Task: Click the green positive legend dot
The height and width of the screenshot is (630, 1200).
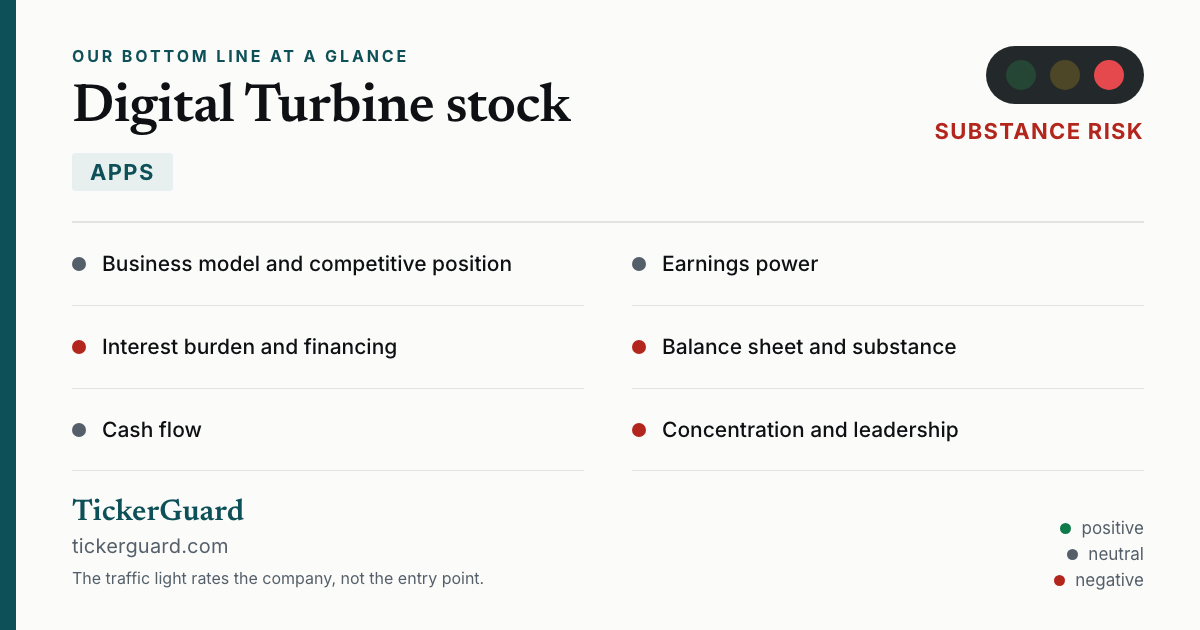Action: tap(1065, 528)
